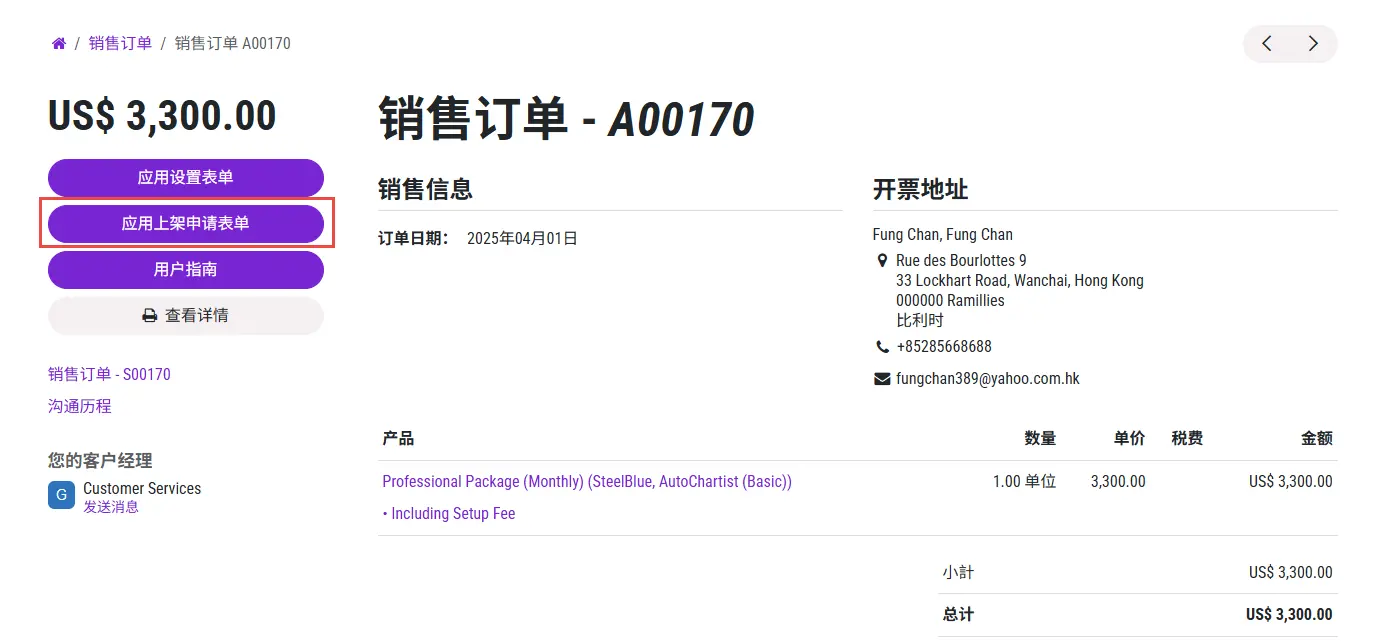Click Customer Services avatar icon
The height and width of the screenshot is (644, 1400).
coord(62,496)
